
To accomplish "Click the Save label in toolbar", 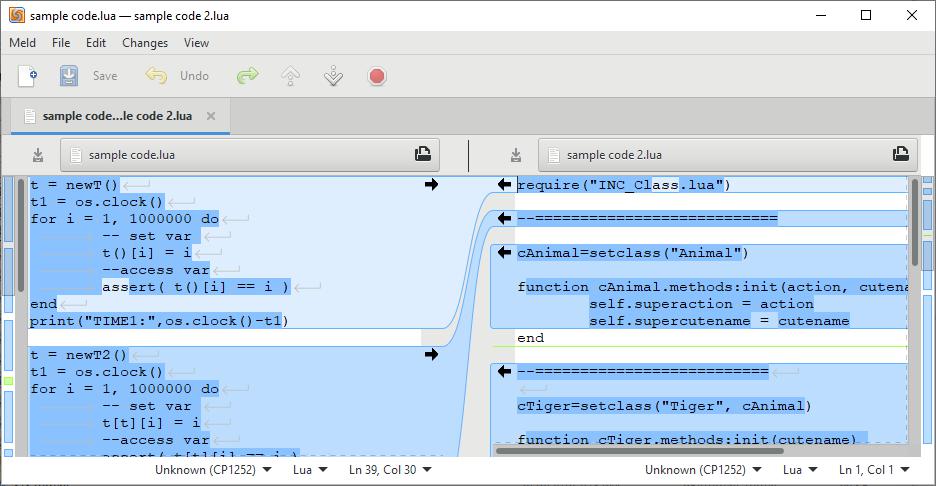I will pyautogui.click(x=105, y=76).
